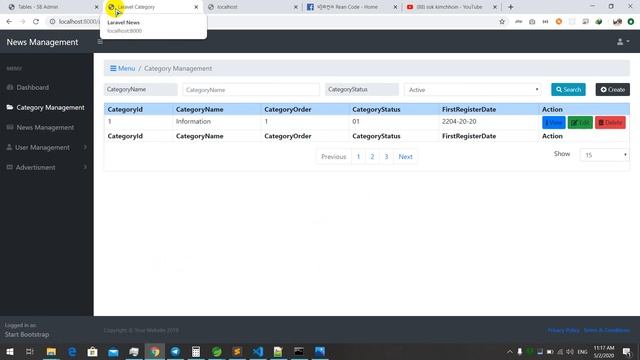The image size is (640, 360).
Task: Open the CategoryStatus Active dropdown
Action: [473, 90]
